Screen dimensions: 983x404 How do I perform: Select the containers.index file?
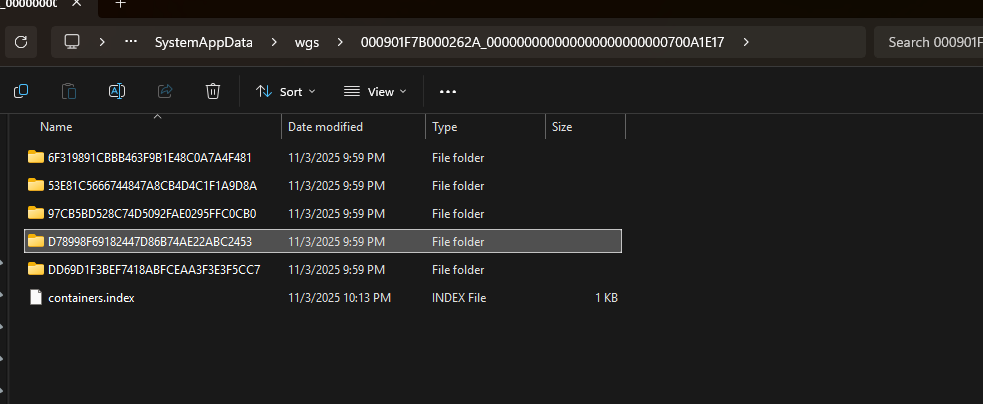coord(91,298)
